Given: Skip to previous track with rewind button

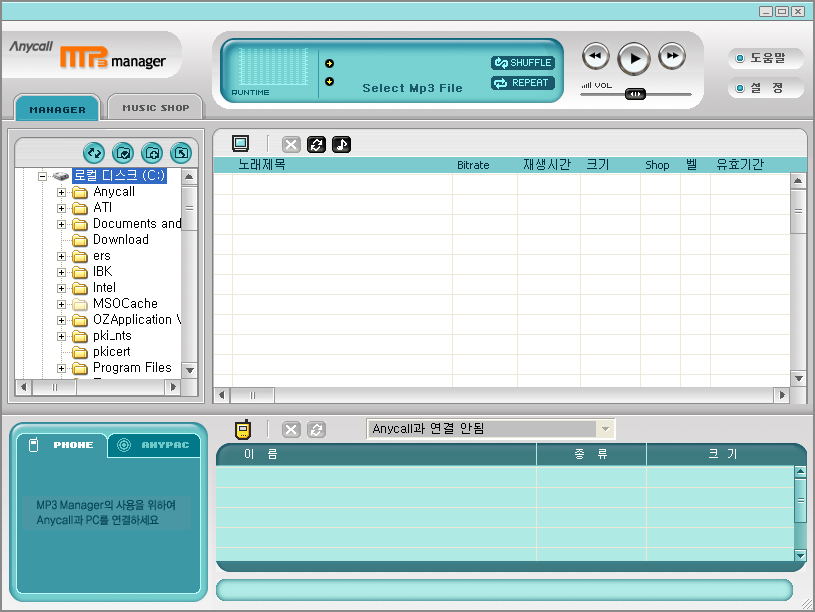Looking at the screenshot, I should [596, 56].
